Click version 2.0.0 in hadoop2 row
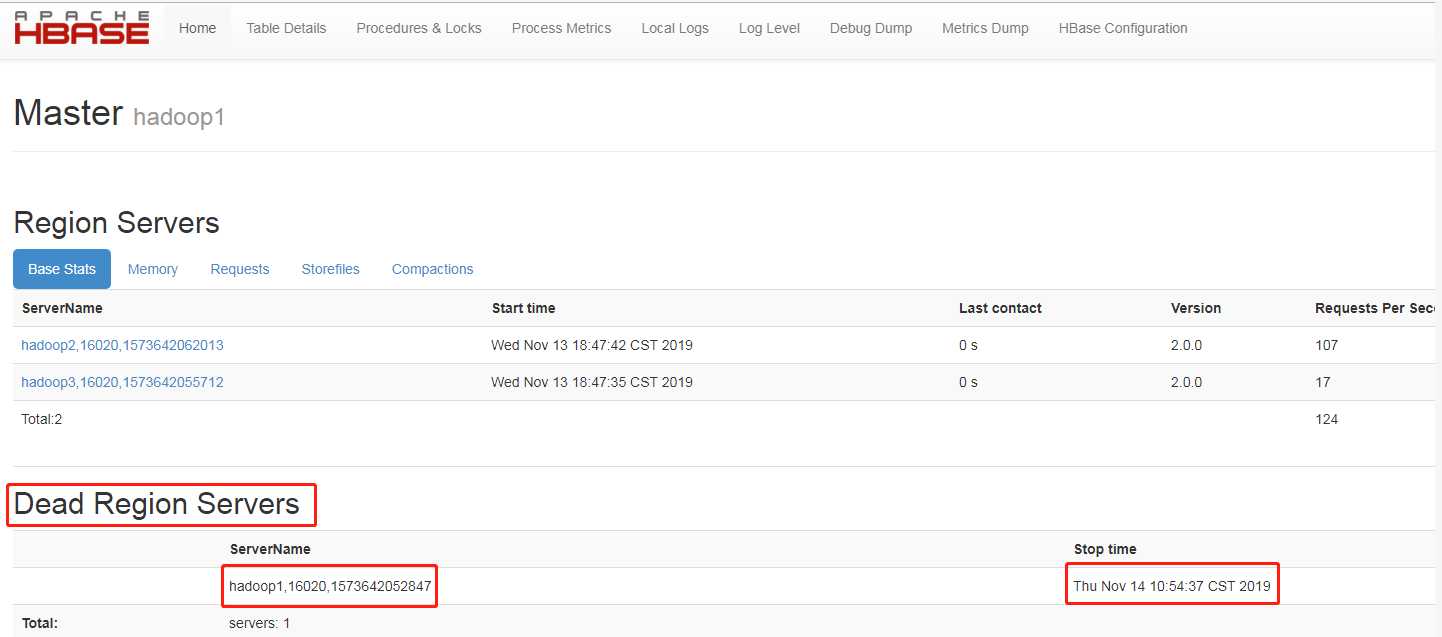 pyautogui.click(x=1187, y=345)
